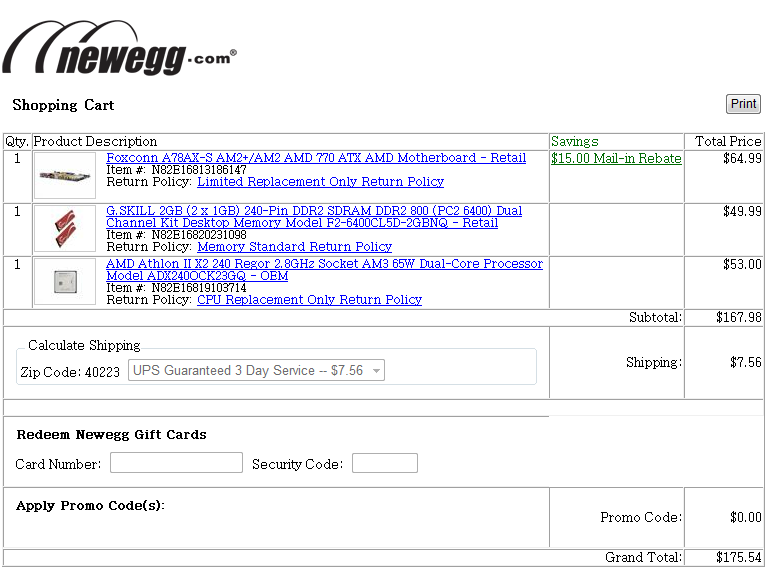
Task: Click the gift card Security Code field
Action: (385, 463)
